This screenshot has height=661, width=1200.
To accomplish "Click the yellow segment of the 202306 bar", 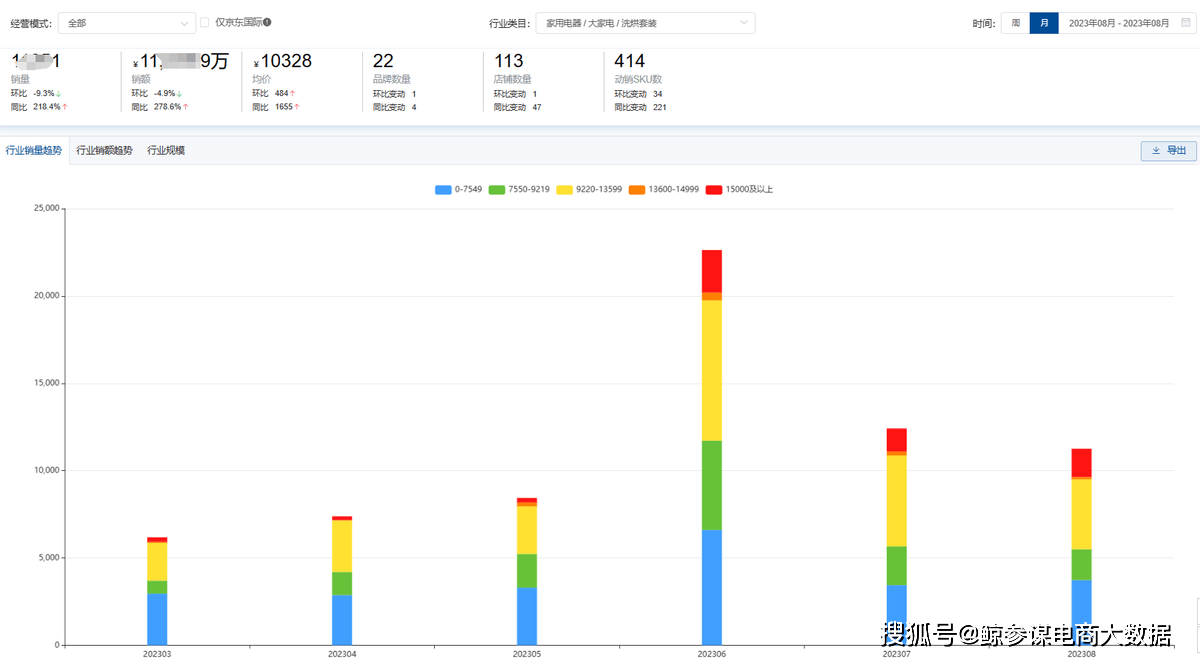I will tap(711, 370).
